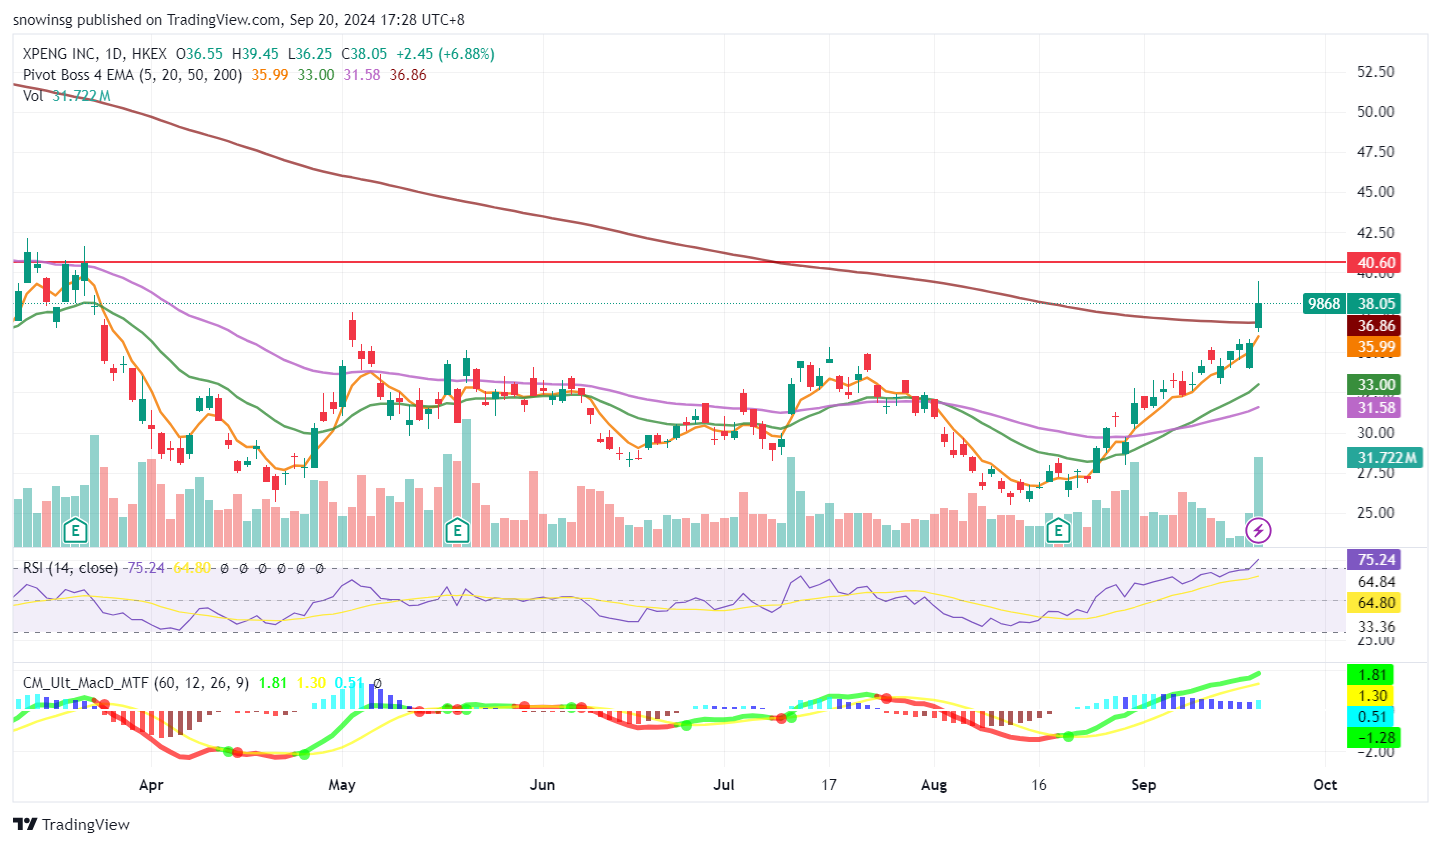Select the red horizontal resistance line at 40.60
The image size is (1441, 846).
[x=680, y=262]
